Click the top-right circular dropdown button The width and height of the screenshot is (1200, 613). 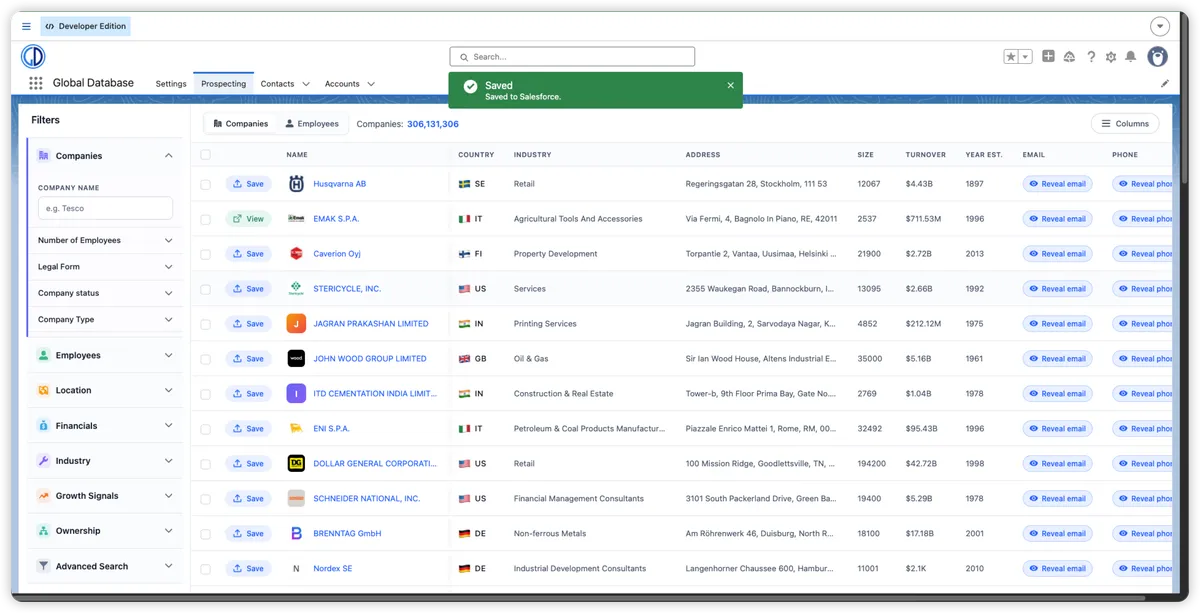(x=1160, y=27)
